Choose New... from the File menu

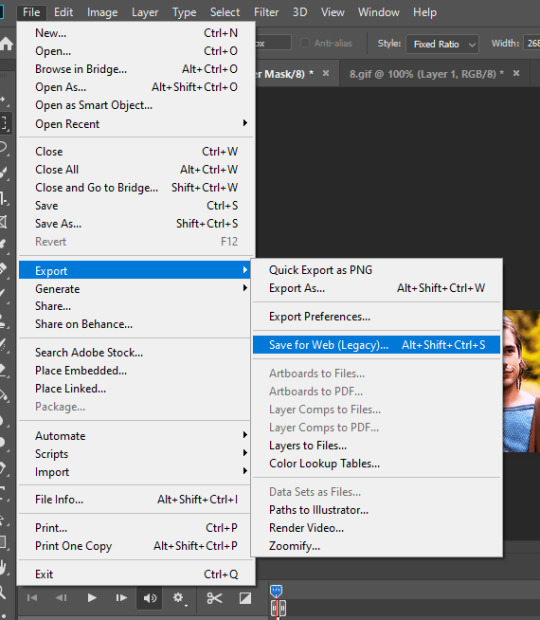[136, 33]
